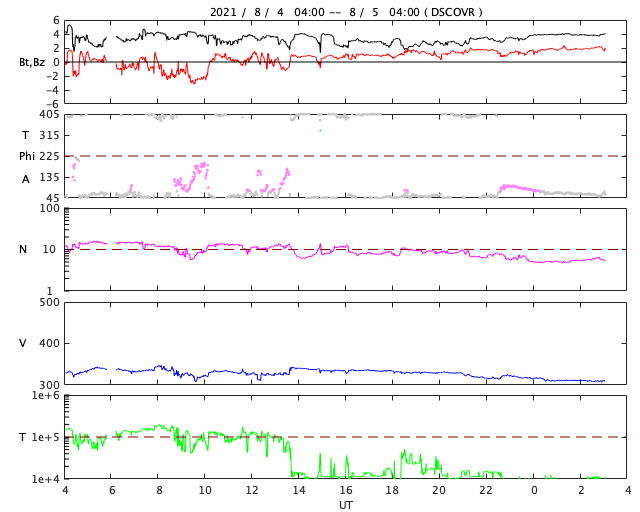Click the "Bt,Bz" axis label
Screen dimensions: 640x512
(x=32, y=62)
